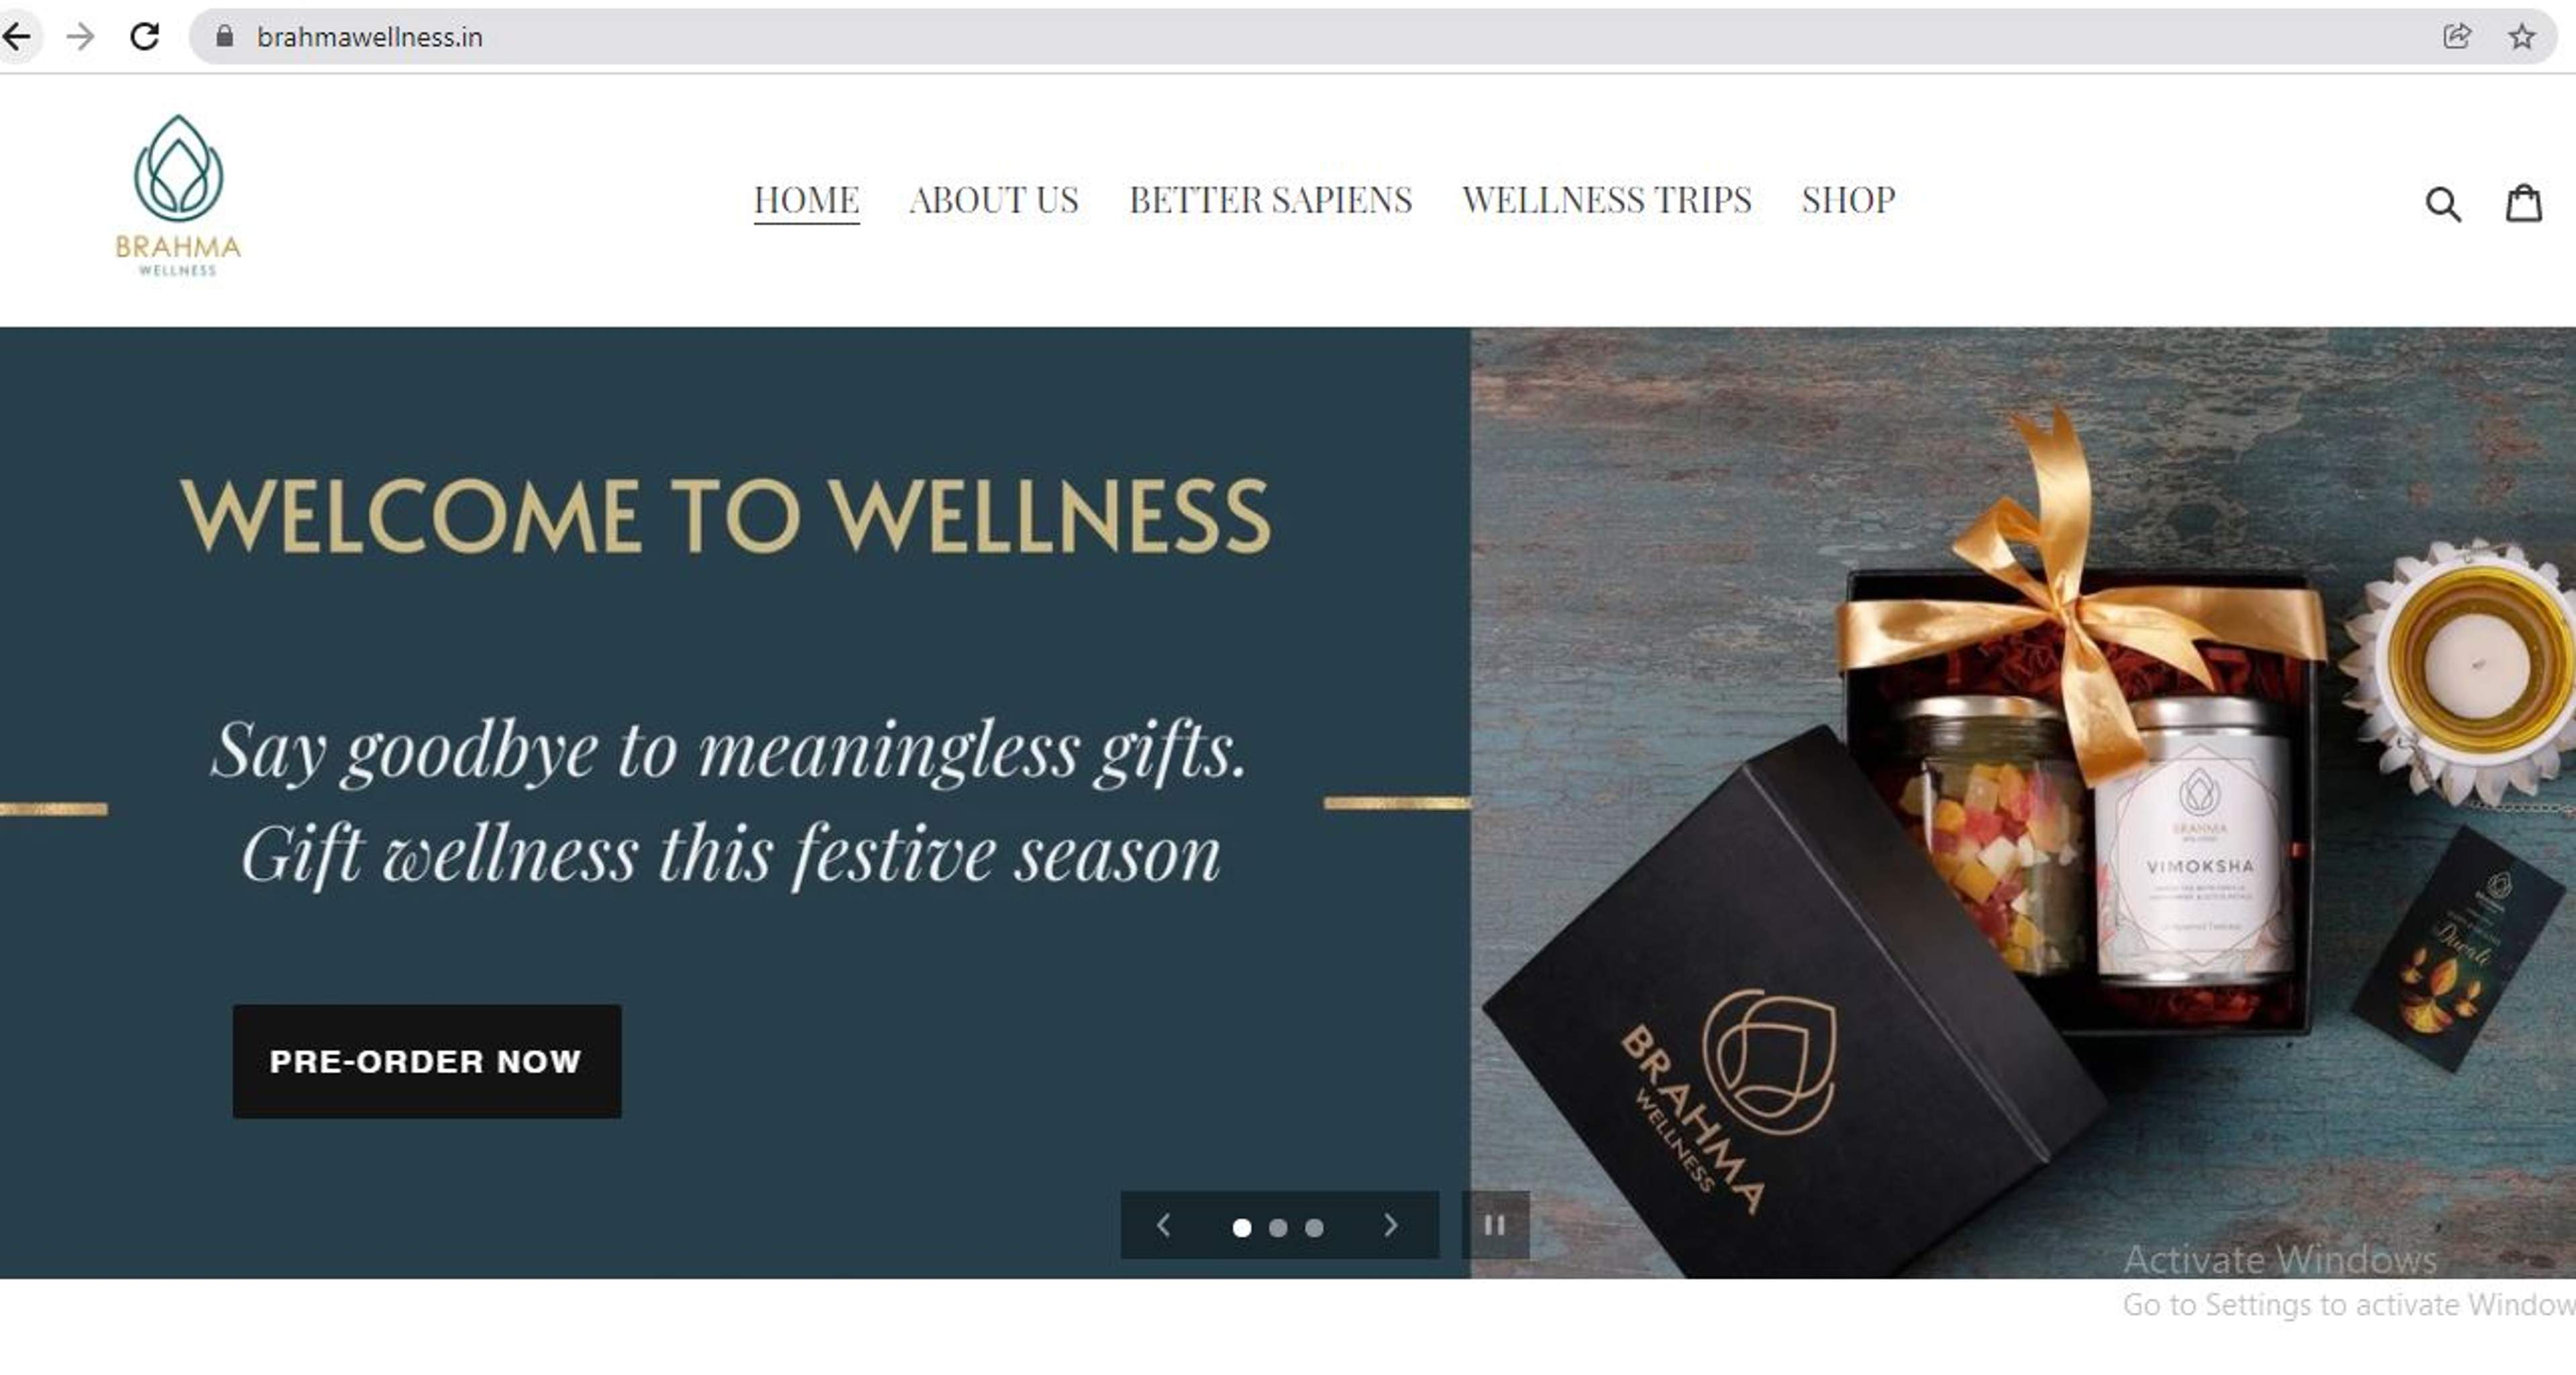
Task: Pause the slideshow
Action: 1495,1225
